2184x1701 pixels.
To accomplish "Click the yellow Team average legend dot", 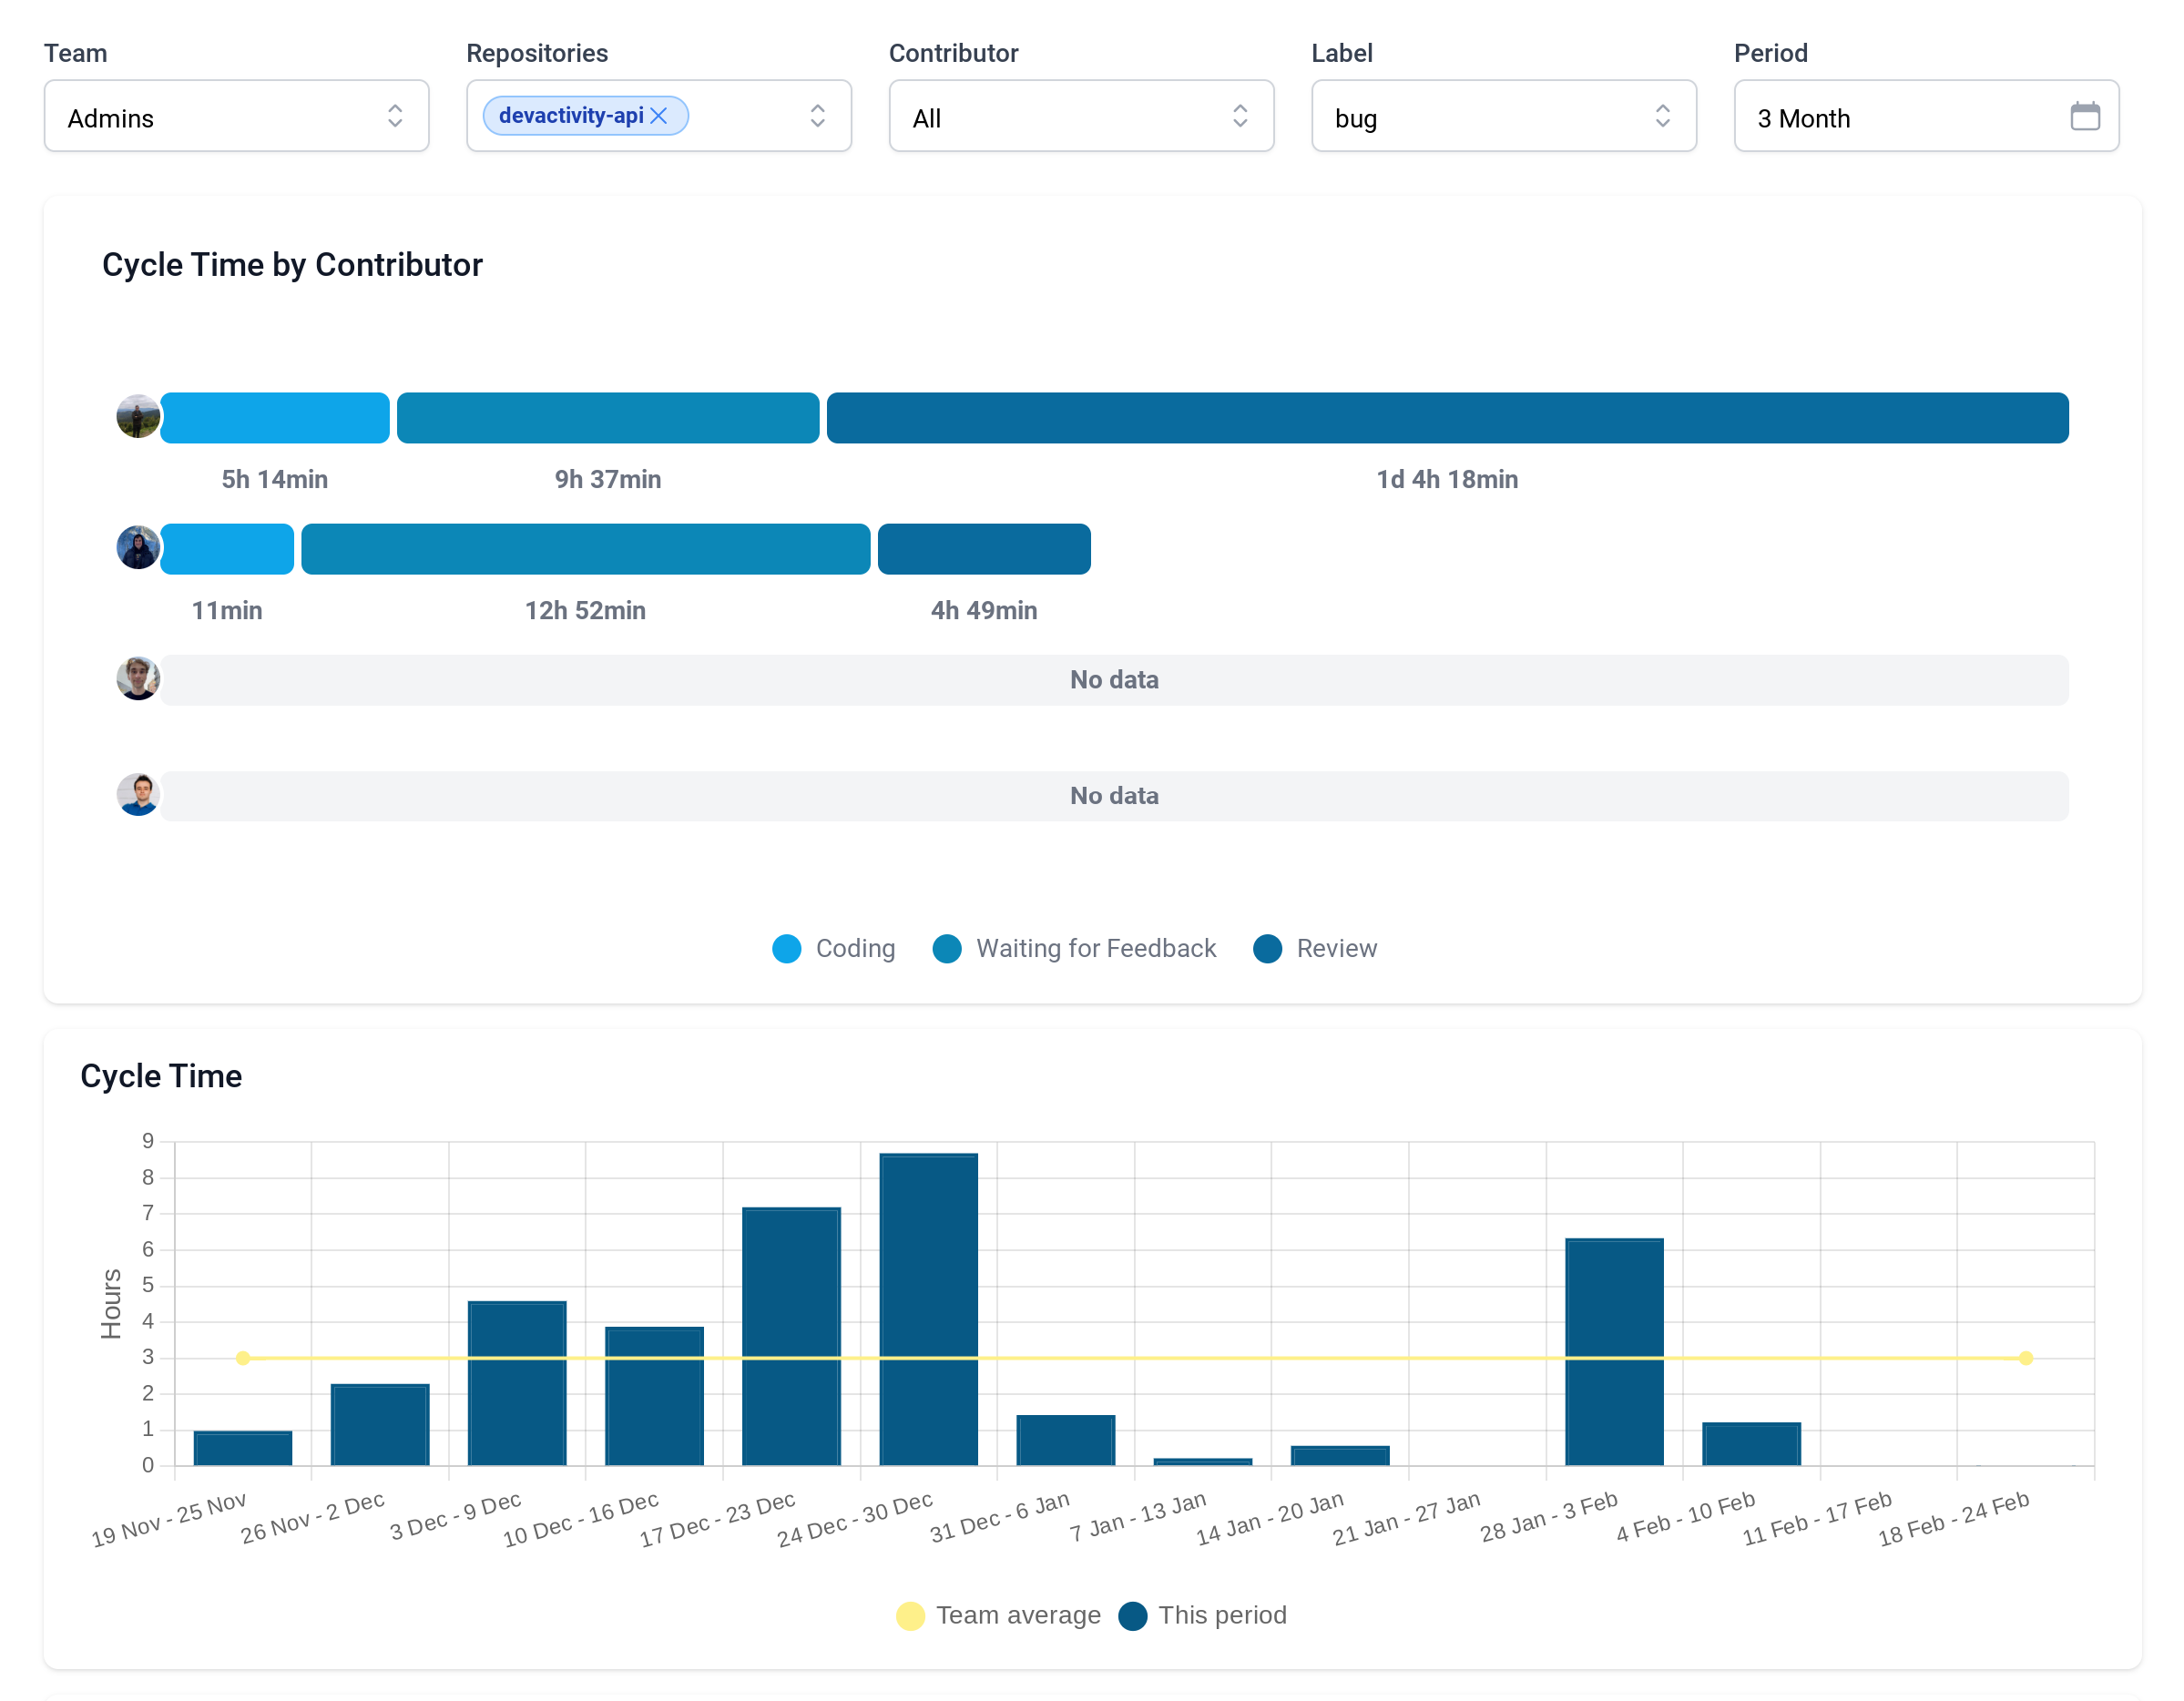I will pyautogui.click(x=909, y=1615).
